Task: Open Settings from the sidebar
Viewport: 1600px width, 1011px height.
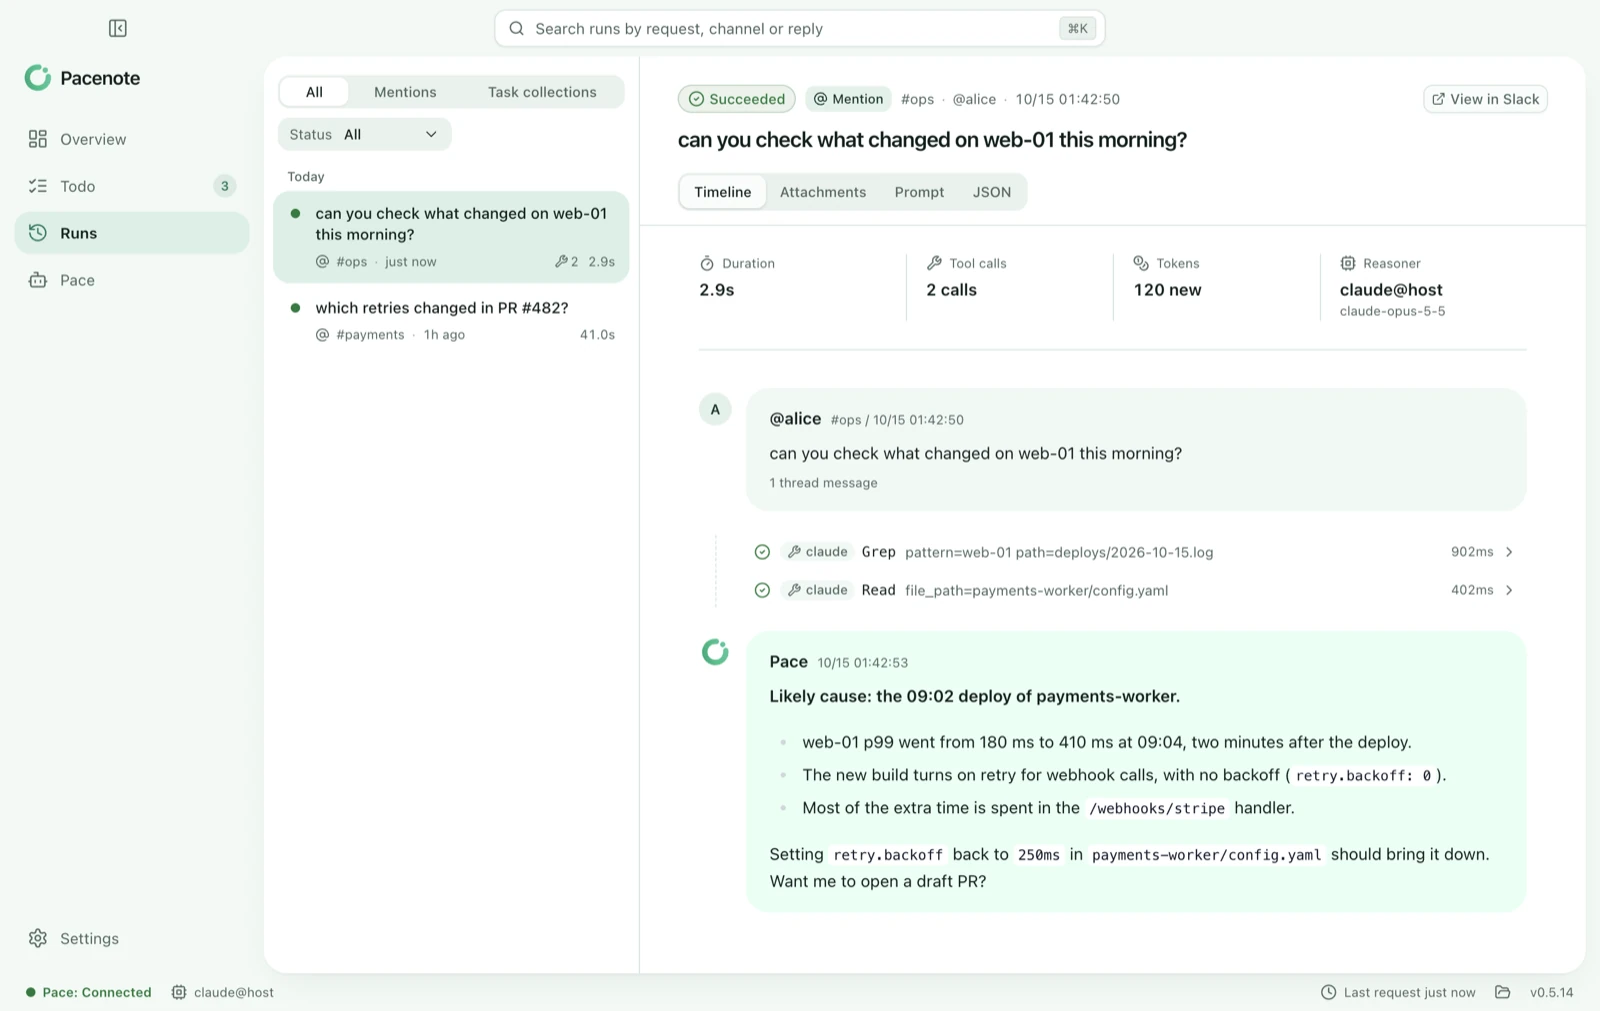Action: pos(132,938)
